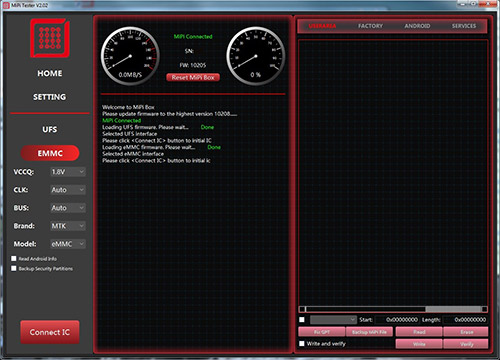Click the SN: label text
Viewport: 500px width, 360px height.
pos(189,51)
